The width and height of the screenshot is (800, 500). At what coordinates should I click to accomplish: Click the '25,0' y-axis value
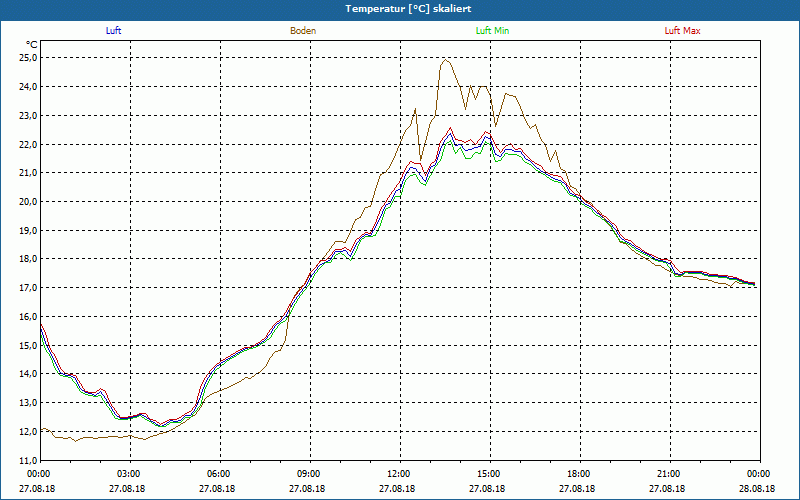[28, 58]
